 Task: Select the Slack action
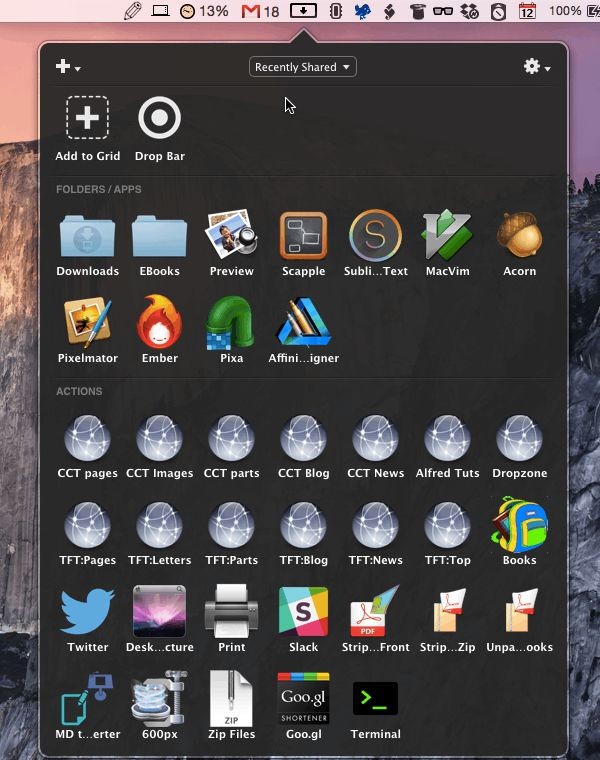click(303, 611)
